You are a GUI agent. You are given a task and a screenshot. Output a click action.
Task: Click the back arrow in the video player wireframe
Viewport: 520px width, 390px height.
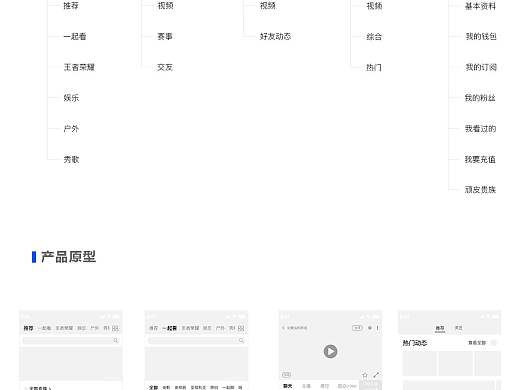point(283,328)
